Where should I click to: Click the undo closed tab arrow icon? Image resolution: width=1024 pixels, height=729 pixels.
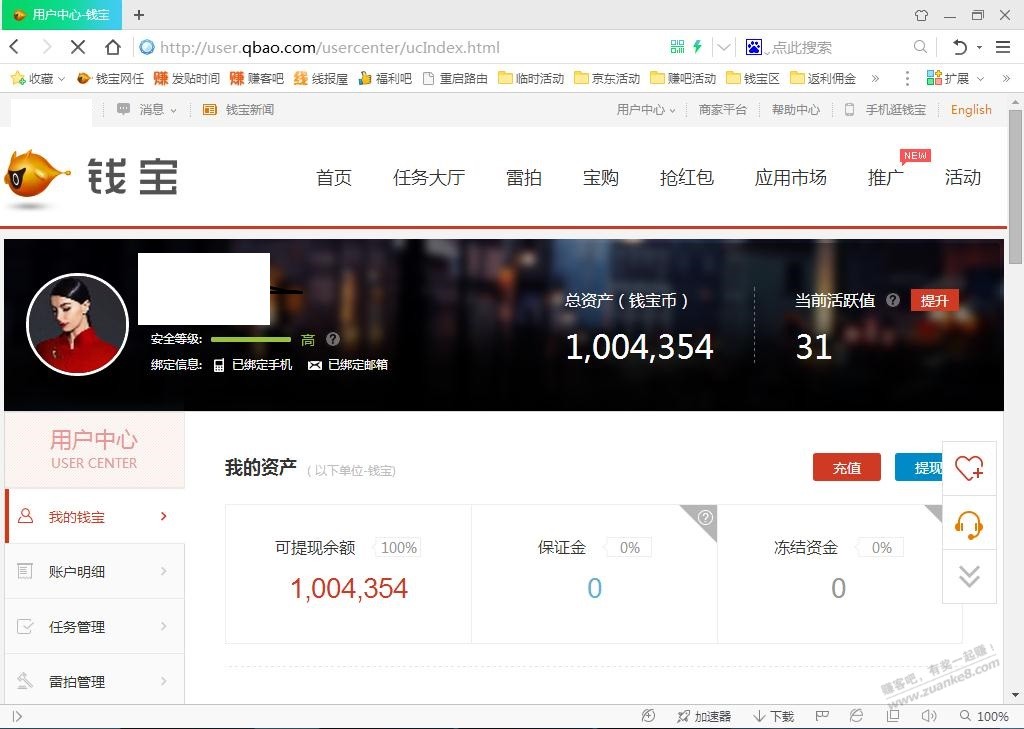point(959,47)
